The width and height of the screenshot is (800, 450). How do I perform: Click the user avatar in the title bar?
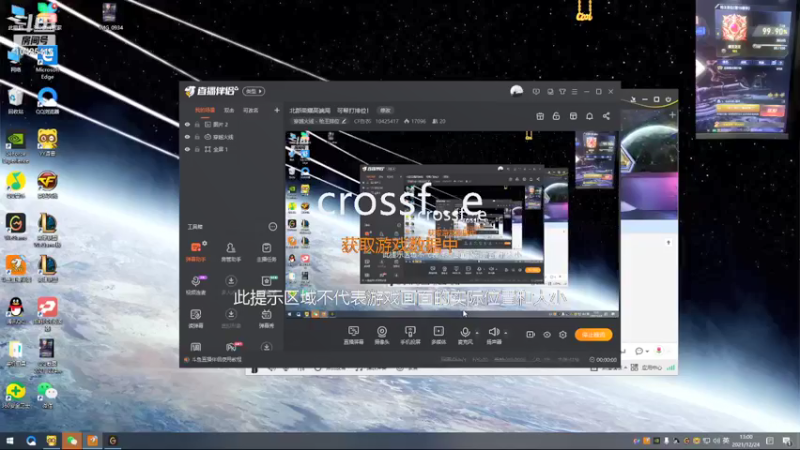(516, 91)
